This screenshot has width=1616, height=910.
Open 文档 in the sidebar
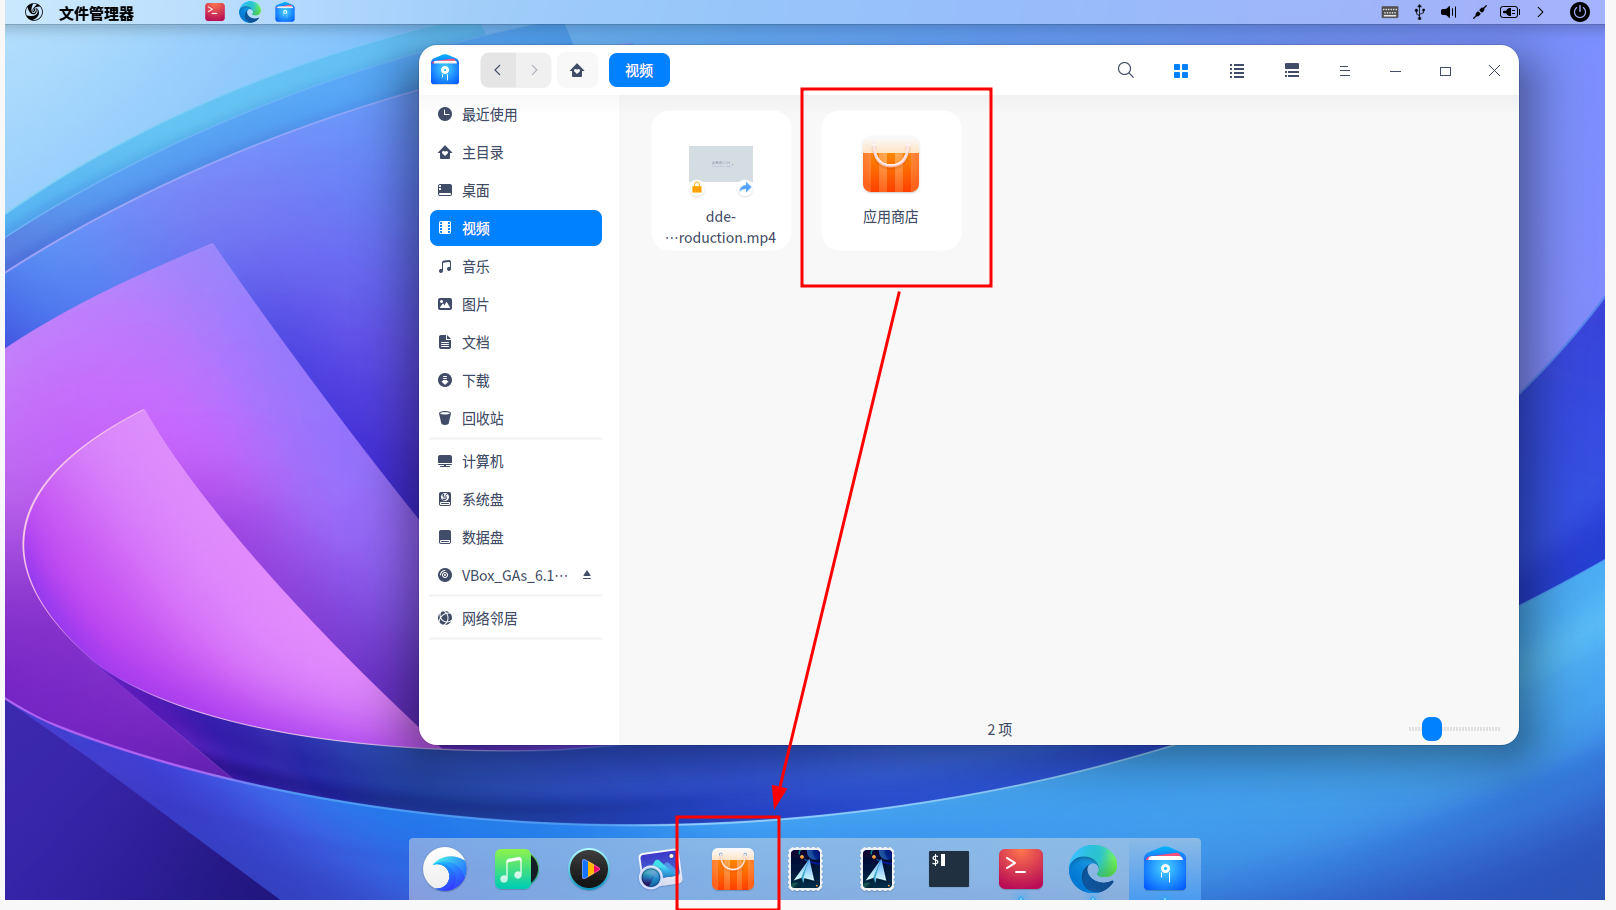point(516,343)
